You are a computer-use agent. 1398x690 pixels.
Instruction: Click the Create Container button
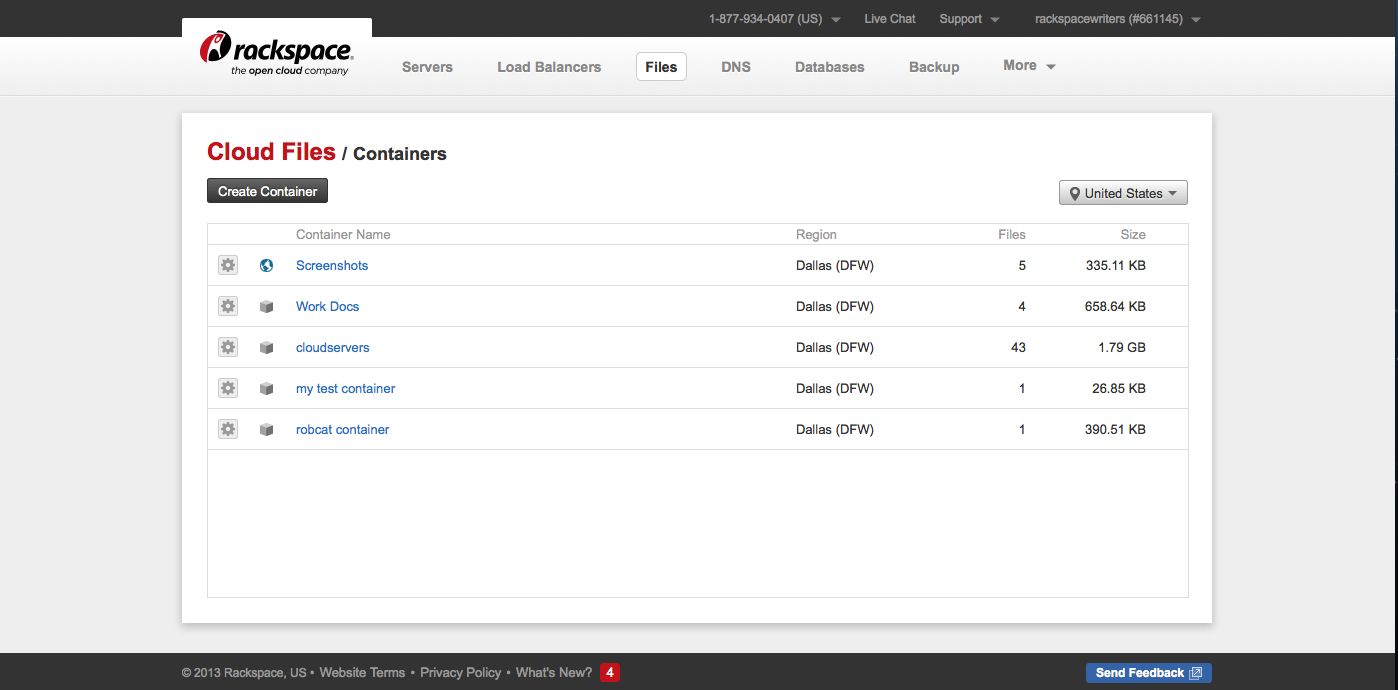266,190
